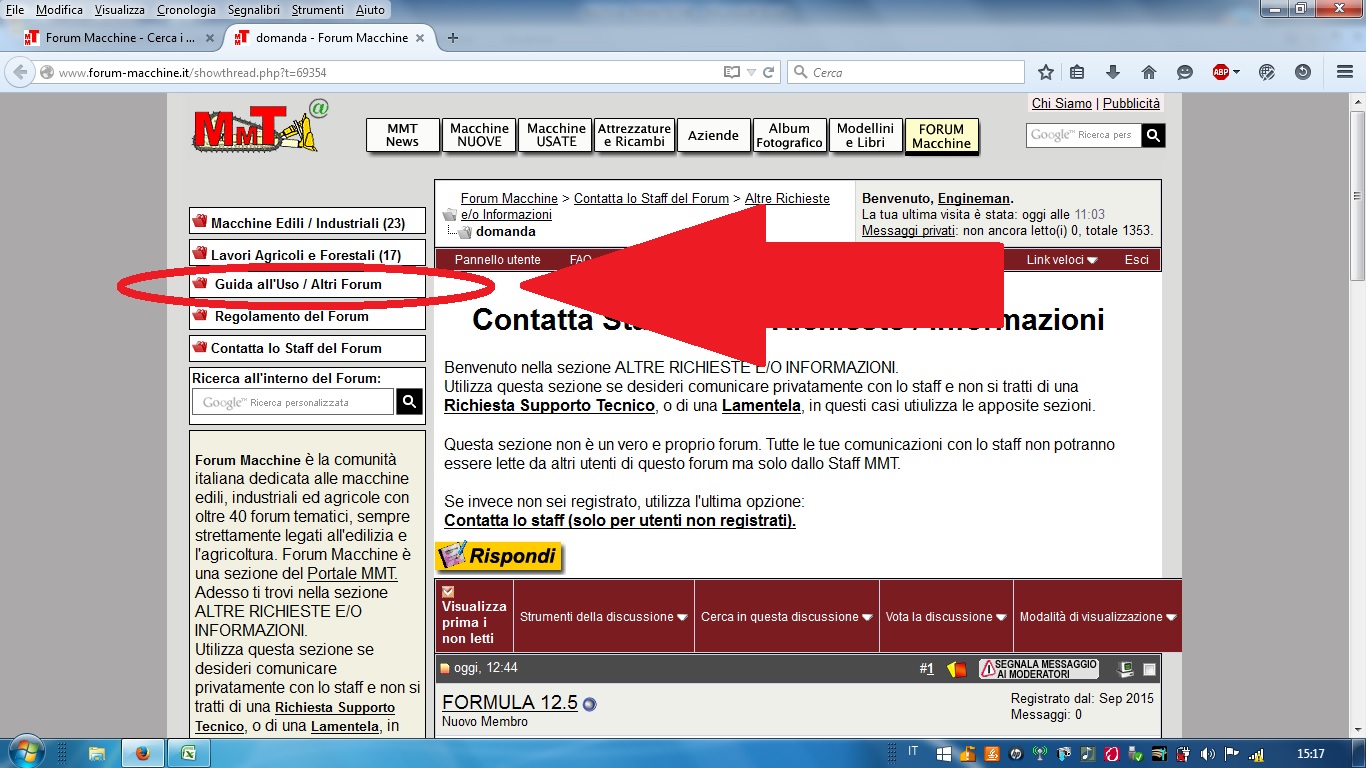The width and height of the screenshot is (1366, 768).
Task: Open the downloads arrow icon
Action: (x=1112, y=72)
